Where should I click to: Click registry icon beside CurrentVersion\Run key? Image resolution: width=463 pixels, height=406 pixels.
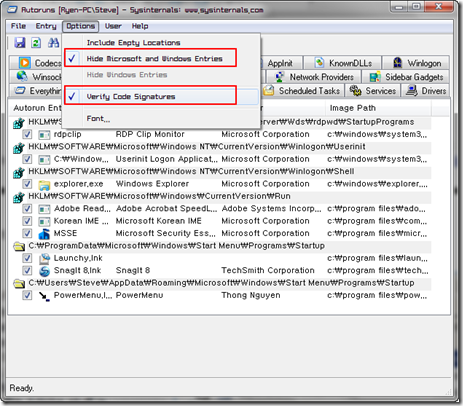pos(19,197)
